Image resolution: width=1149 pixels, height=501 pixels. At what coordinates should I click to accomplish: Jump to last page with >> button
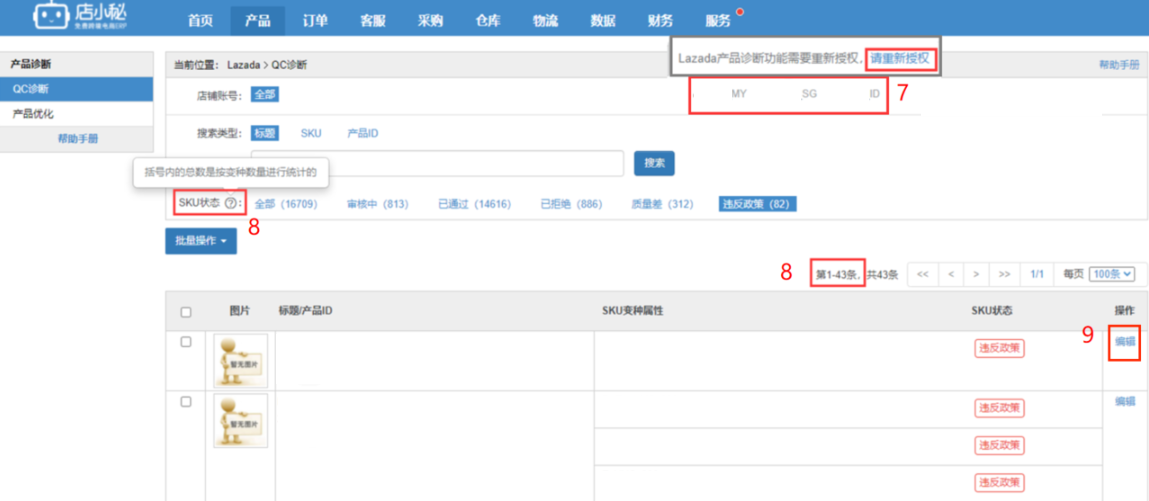coord(1004,274)
